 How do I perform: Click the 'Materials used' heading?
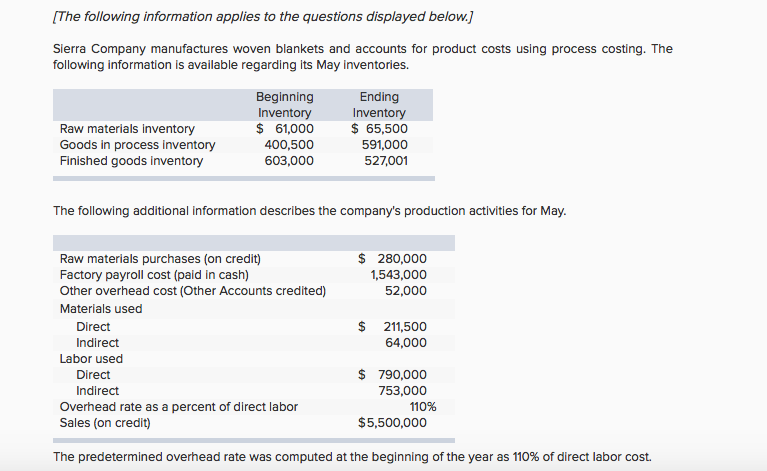pos(101,309)
